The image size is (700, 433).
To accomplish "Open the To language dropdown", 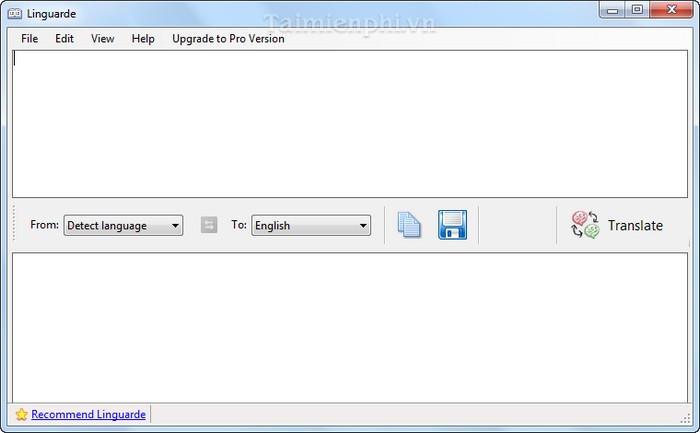I will 311,225.
